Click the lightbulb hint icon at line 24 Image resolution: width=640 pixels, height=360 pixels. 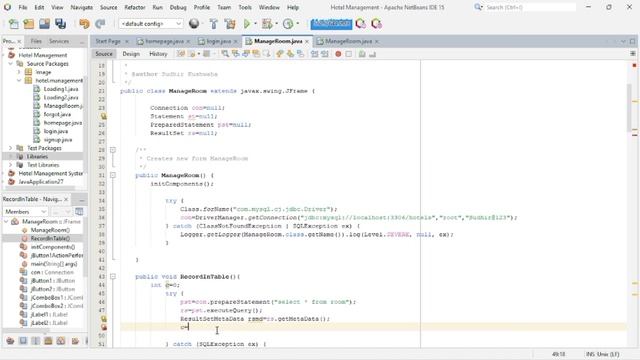pyautogui.click(x=104, y=116)
